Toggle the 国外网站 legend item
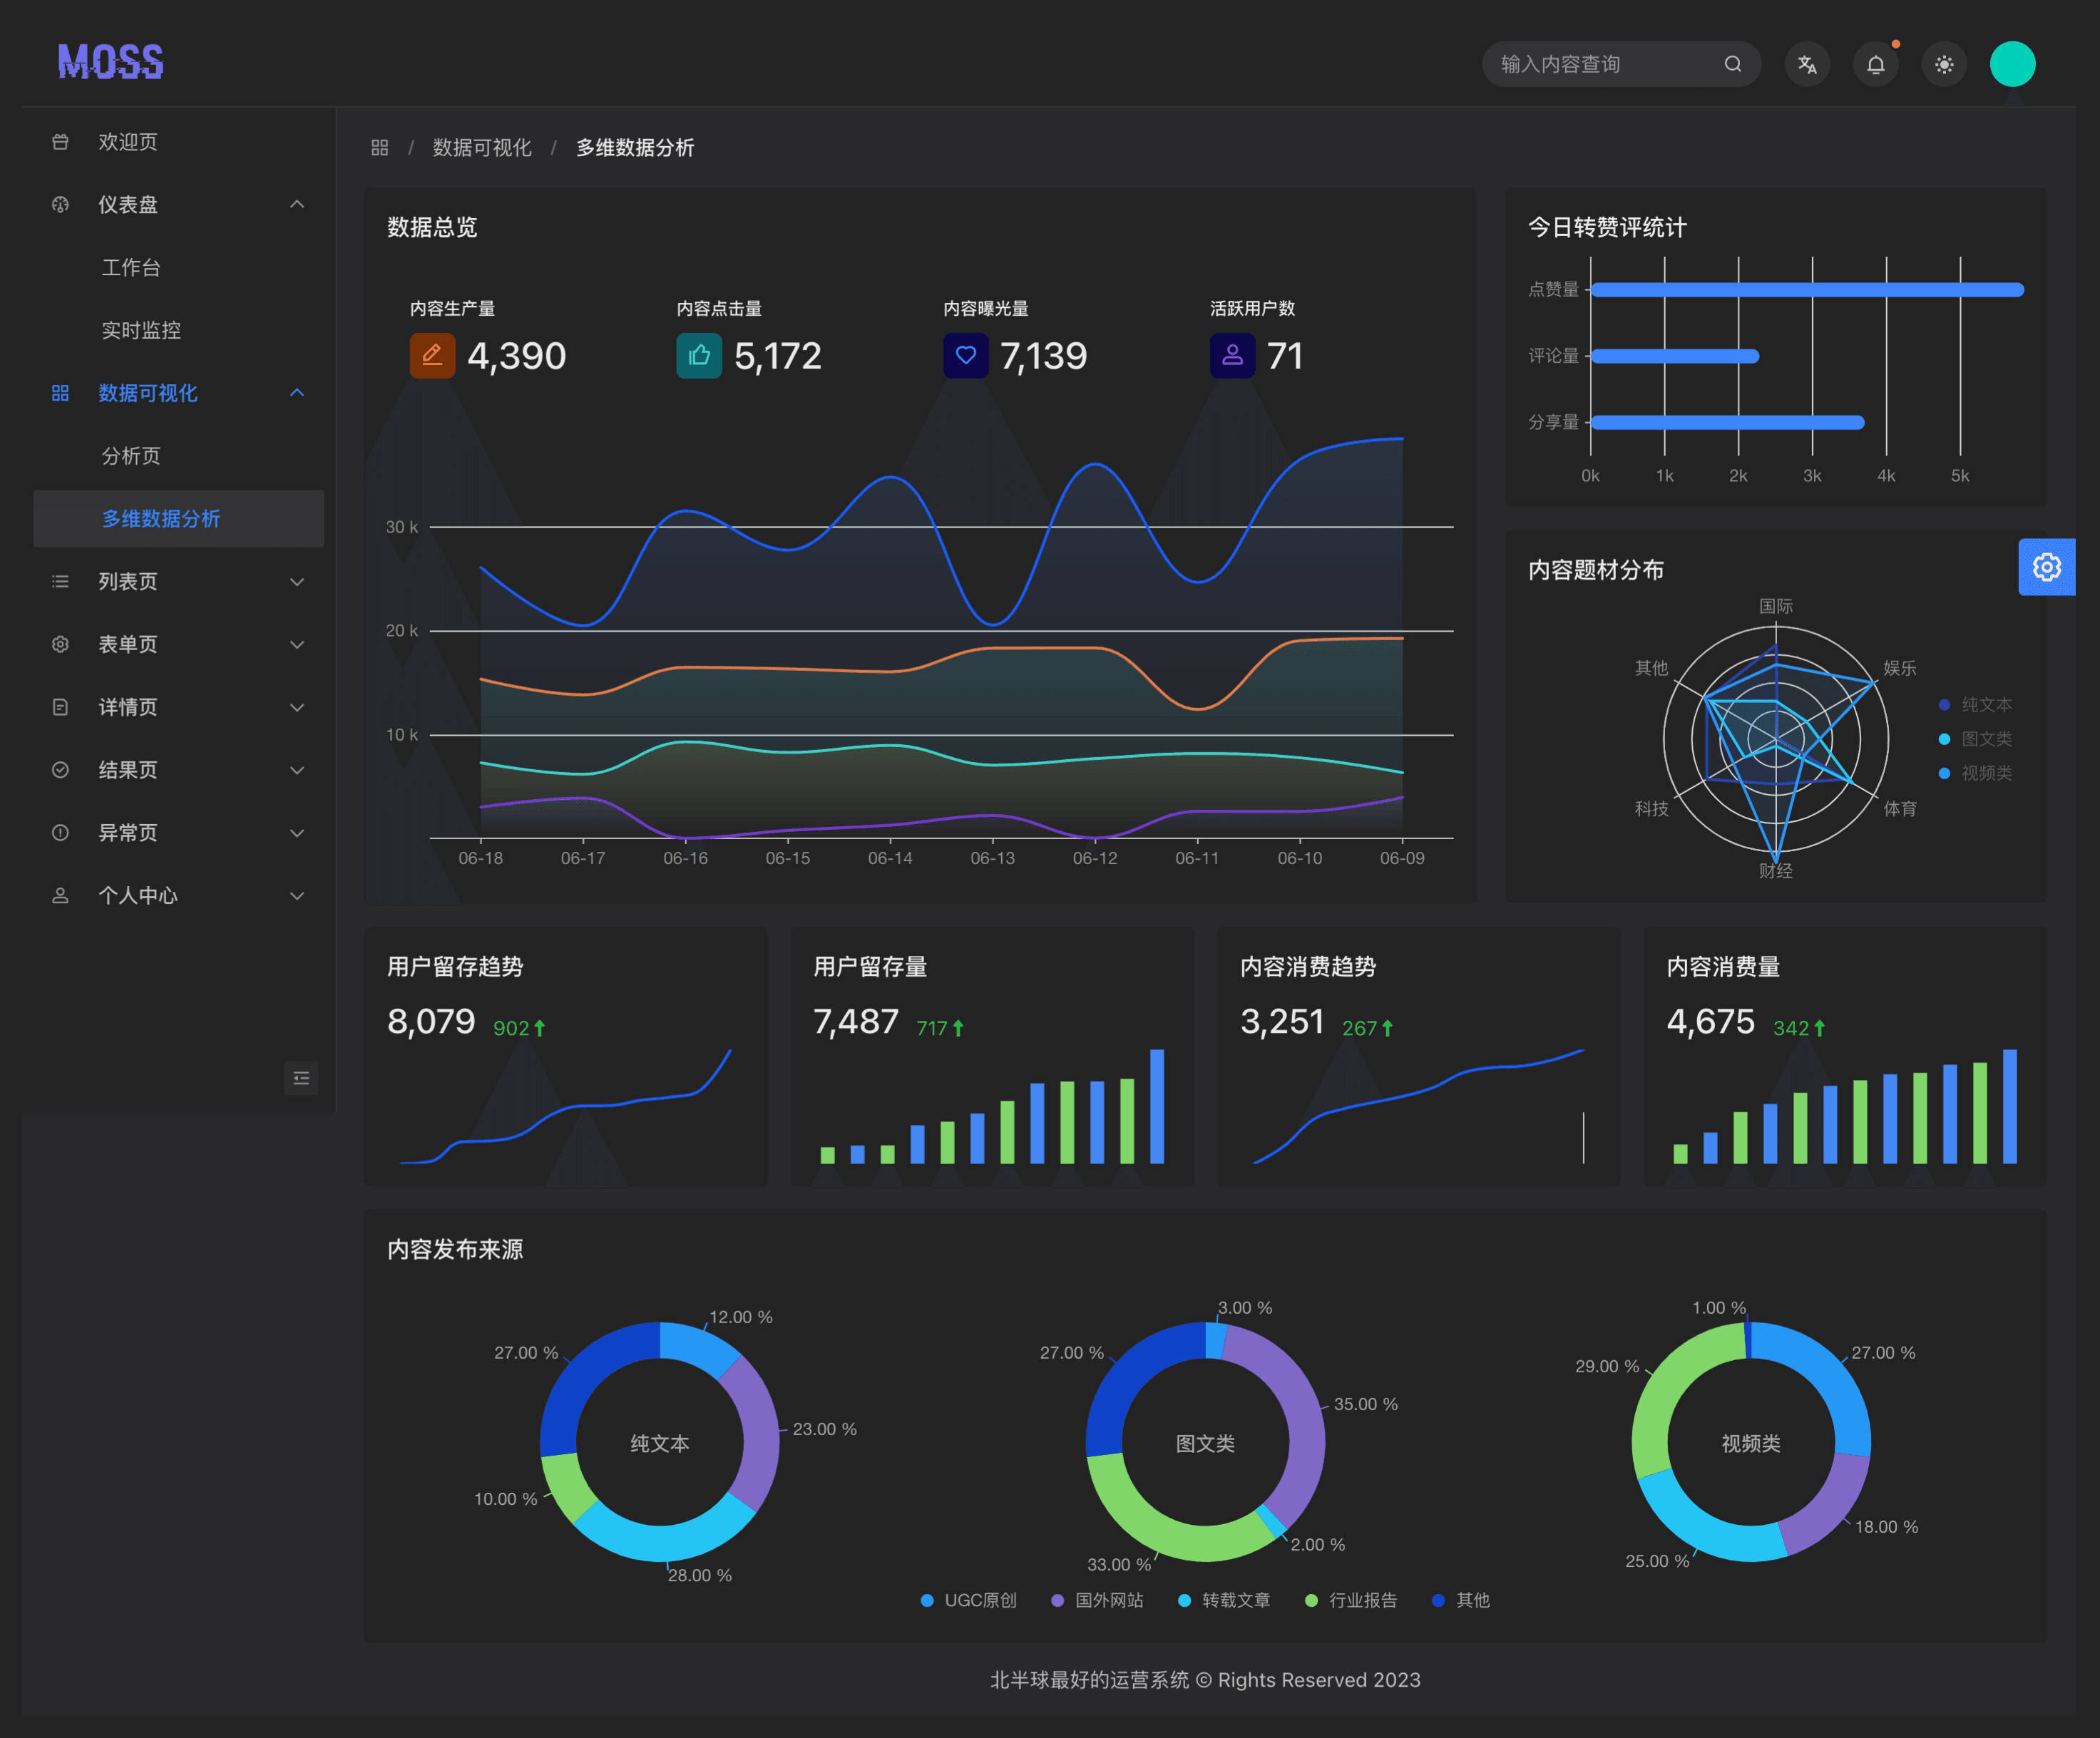This screenshot has width=2100, height=1738. click(1097, 1601)
